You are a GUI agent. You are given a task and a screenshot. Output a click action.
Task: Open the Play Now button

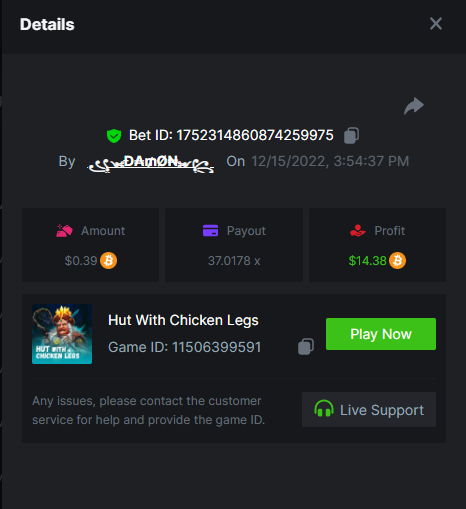point(381,334)
